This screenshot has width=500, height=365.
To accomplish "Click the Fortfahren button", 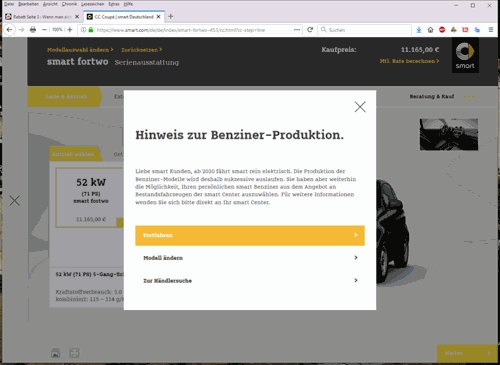I will (x=250, y=235).
